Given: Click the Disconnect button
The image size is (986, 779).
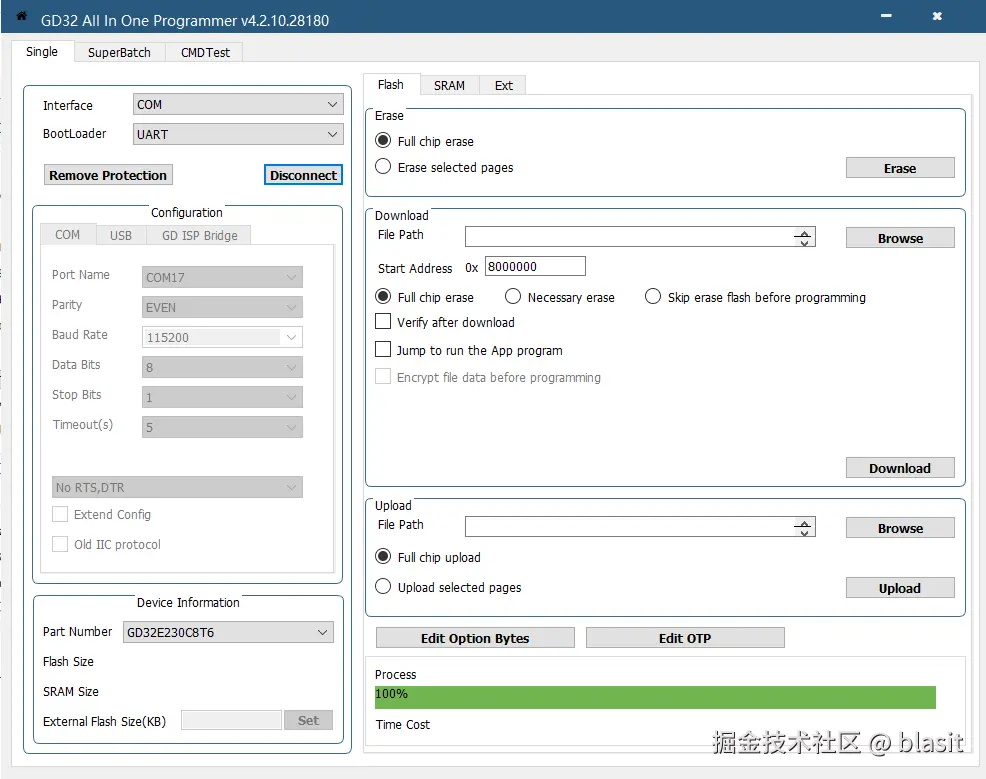Looking at the screenshot, I should pos(303,175).
